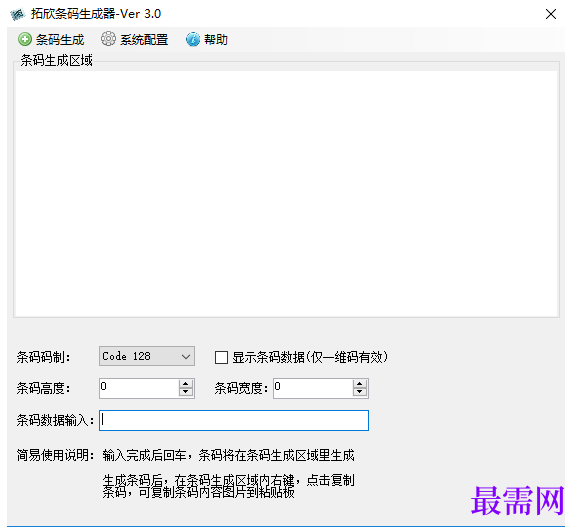Expand the 条码码制 Code 128 dropdown
583x532 pixels.
click(x=186, y=357)
